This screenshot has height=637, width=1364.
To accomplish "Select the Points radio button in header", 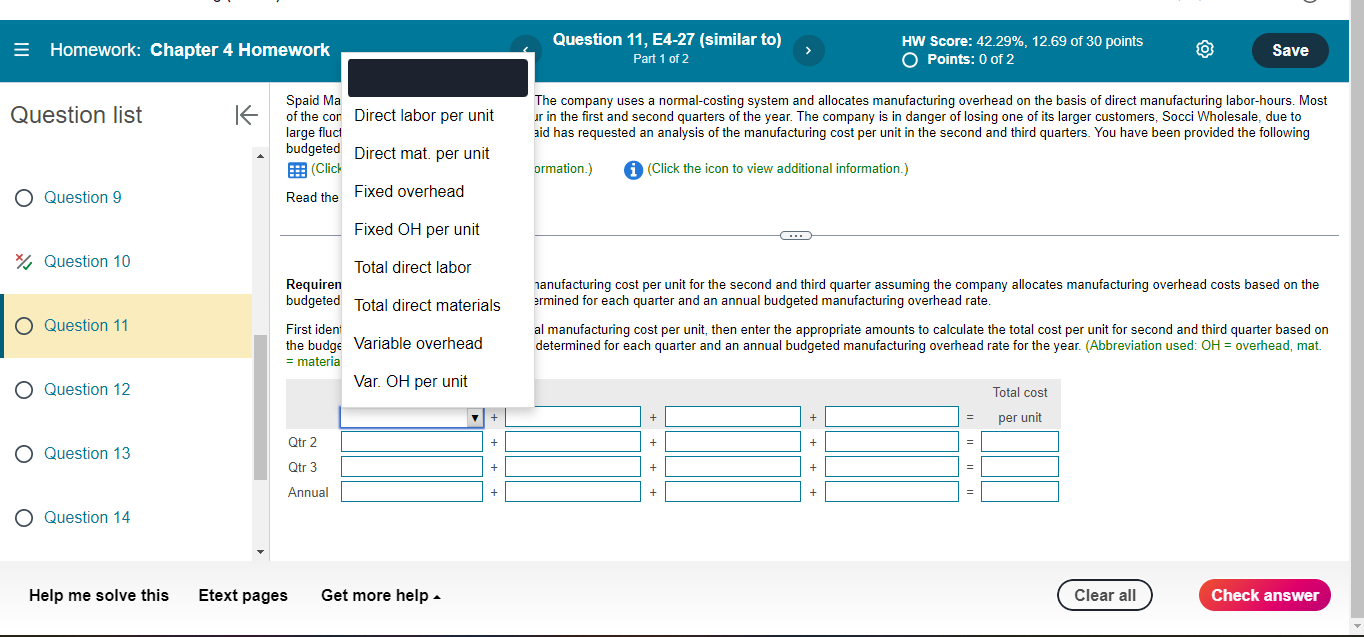I will coord(909,59).
